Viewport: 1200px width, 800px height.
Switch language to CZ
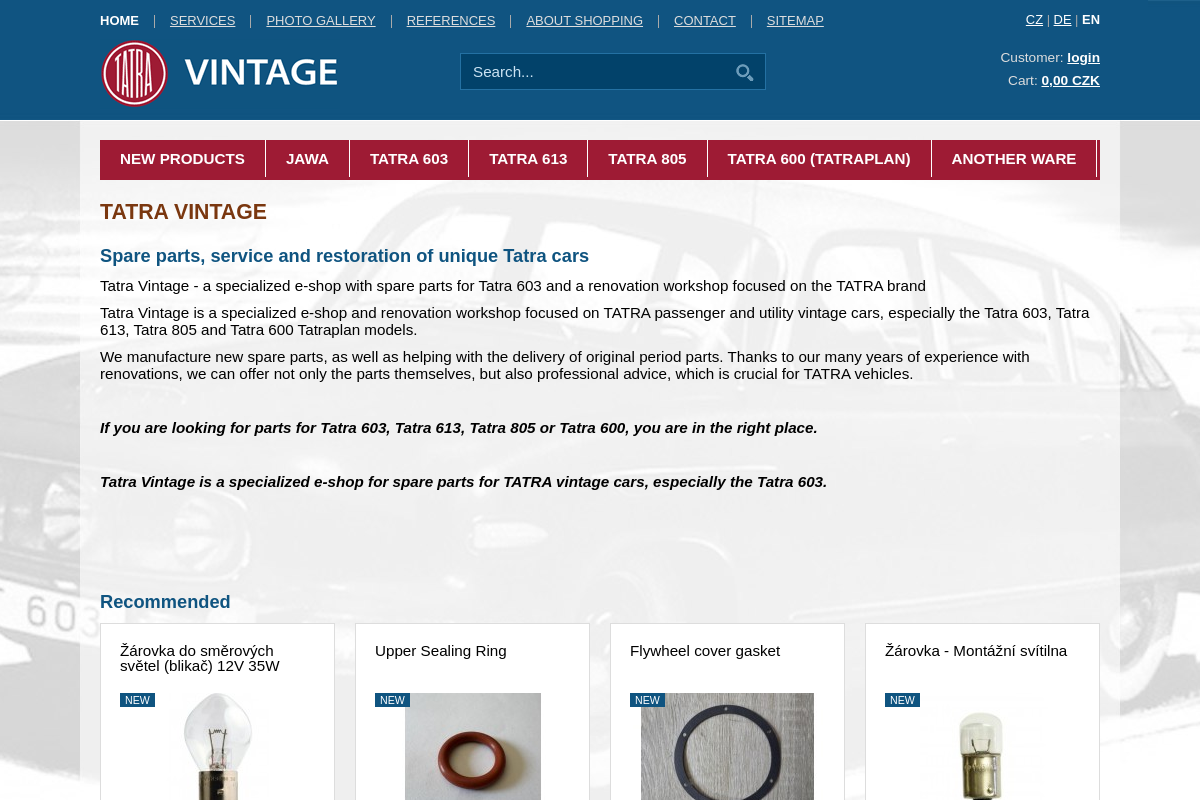pyautogui.click(x=1034, y=19)
